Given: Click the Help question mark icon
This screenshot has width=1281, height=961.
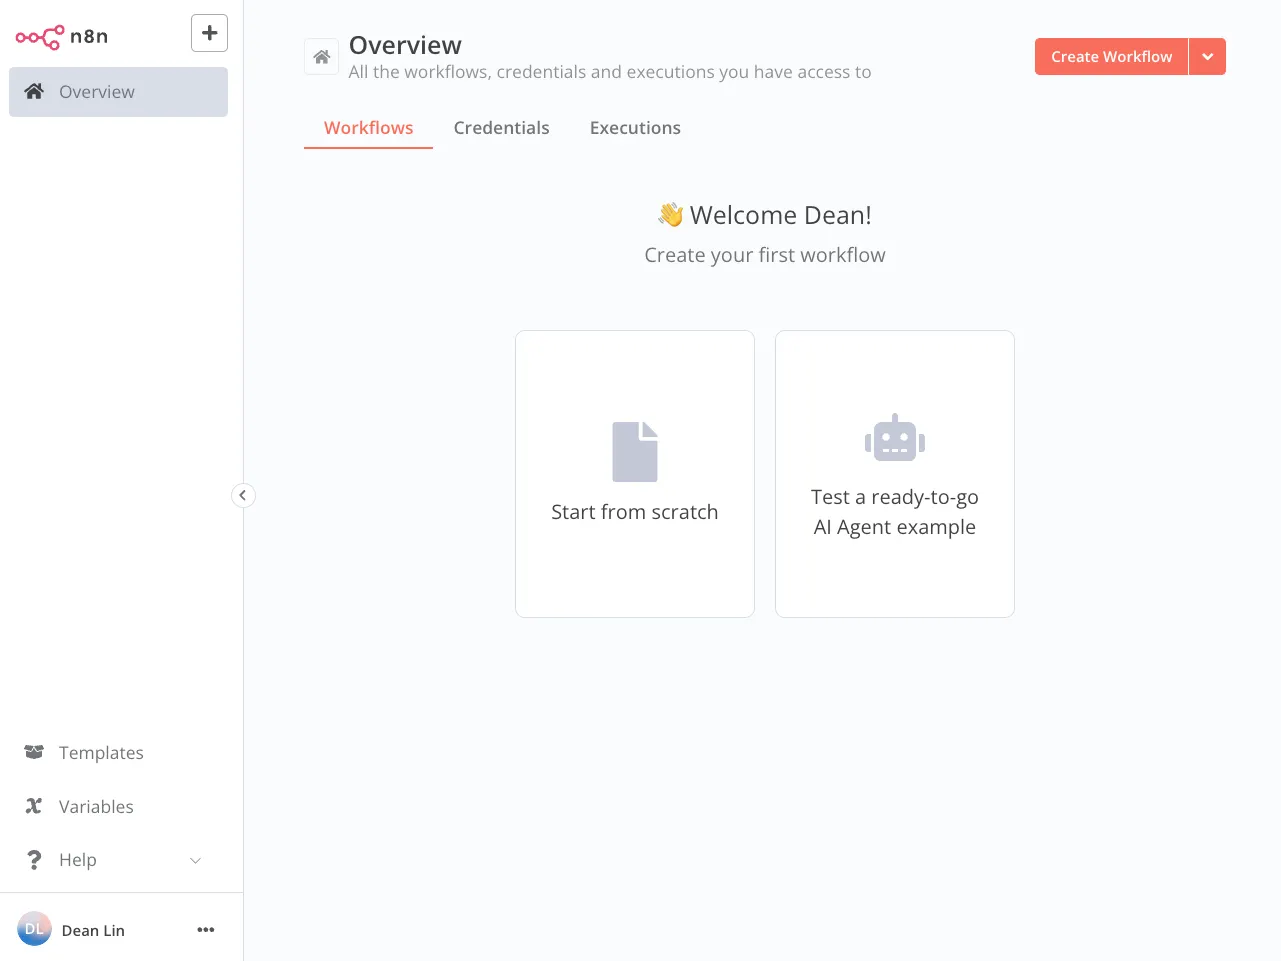Looking at the screenshot, I should [x=34, y=860].
